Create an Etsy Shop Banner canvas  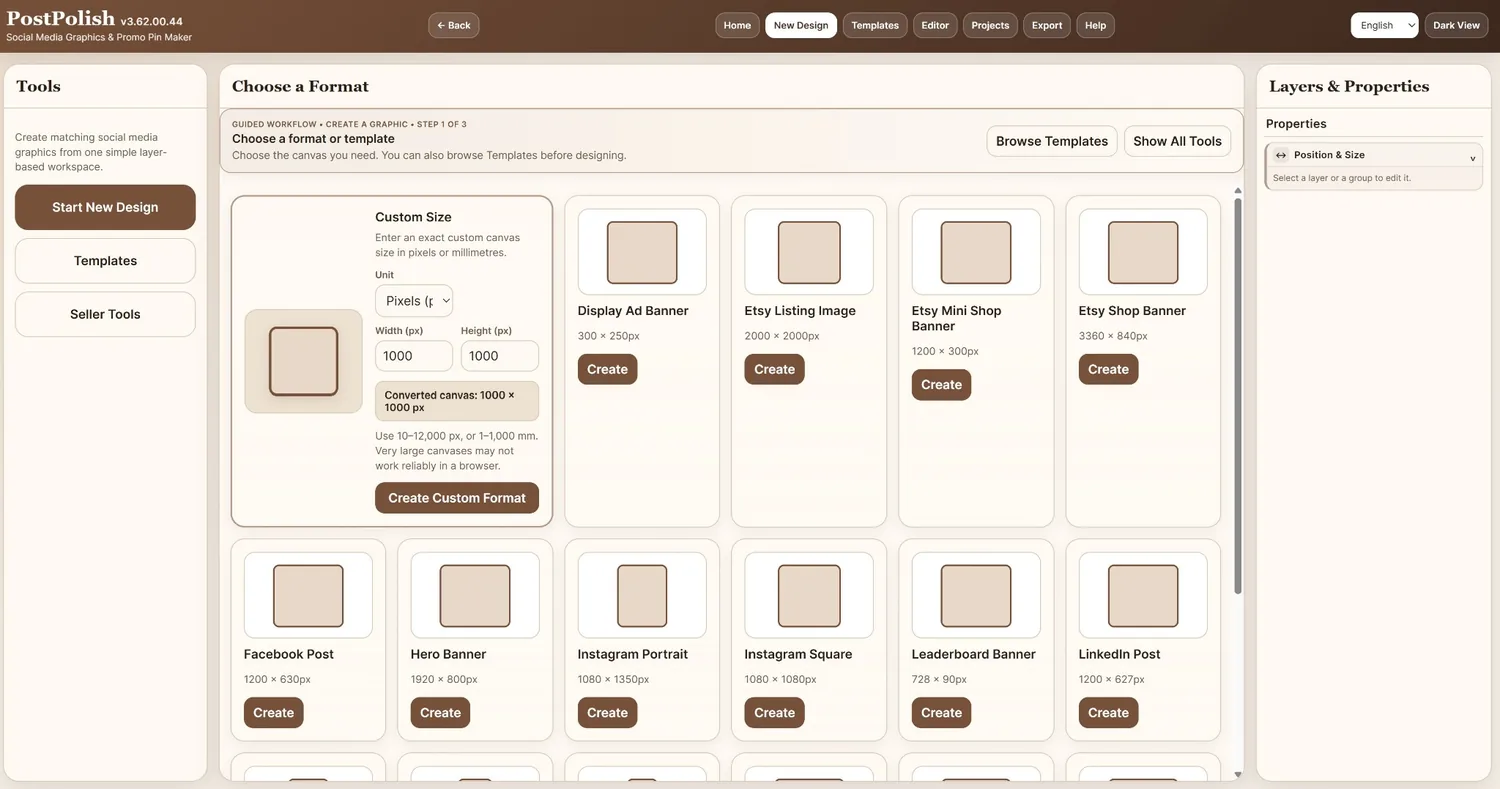point(1108,369)
